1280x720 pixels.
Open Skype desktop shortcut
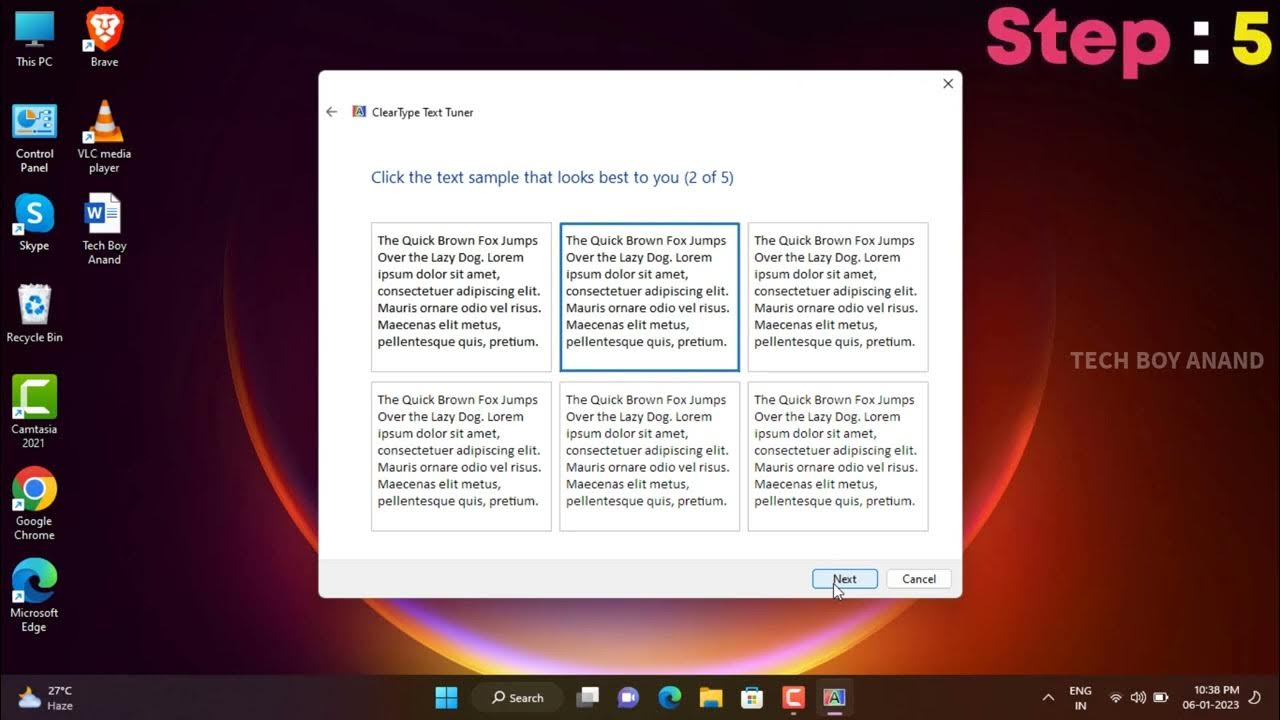[34, 224]
